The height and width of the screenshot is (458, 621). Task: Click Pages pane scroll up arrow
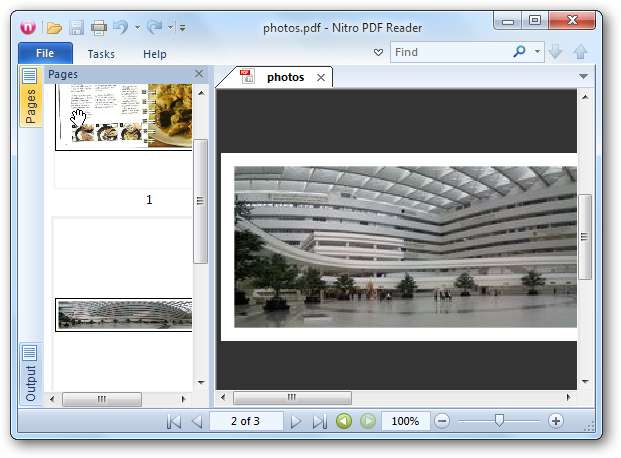(201, 93)
